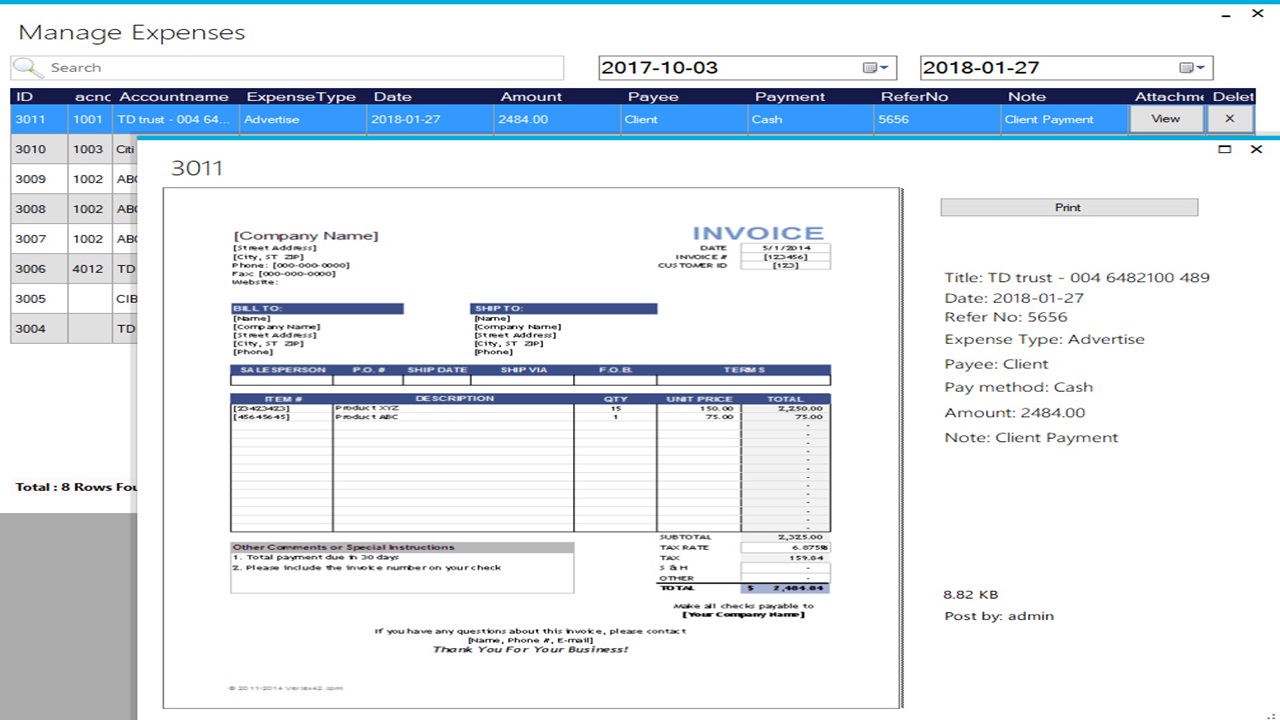
Task: Sort the grid by the Amount column
Action: tap(531, 96)
